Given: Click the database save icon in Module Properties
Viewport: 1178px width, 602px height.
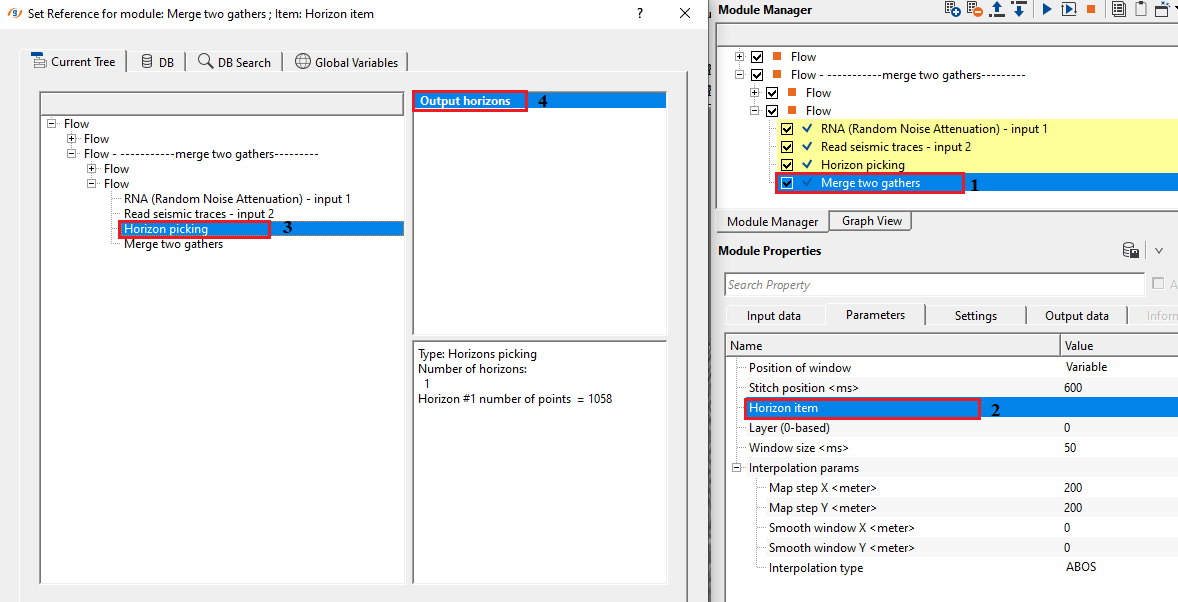Looking at the screenshot, I should [1131, 251].
